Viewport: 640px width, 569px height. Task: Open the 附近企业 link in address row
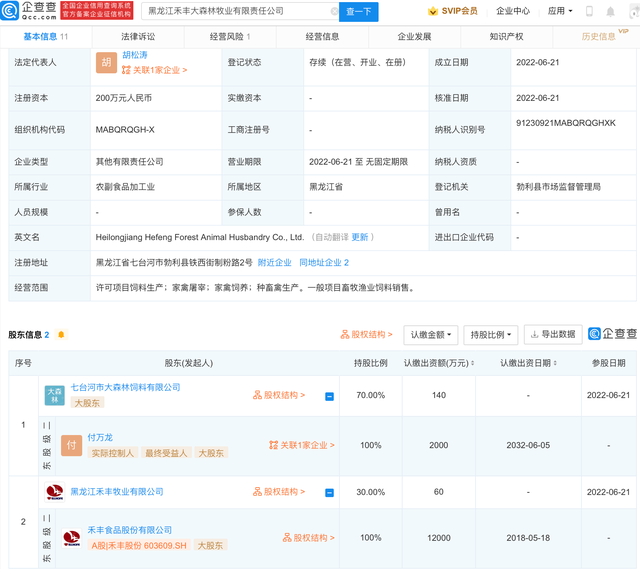pyautogui.click(x=274, y=263)
